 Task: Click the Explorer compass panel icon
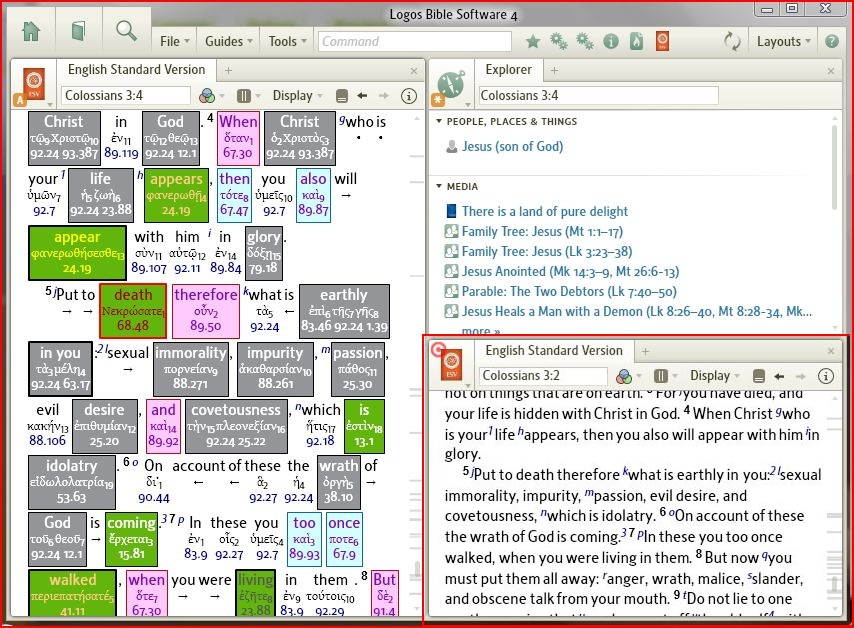point(452,84)
